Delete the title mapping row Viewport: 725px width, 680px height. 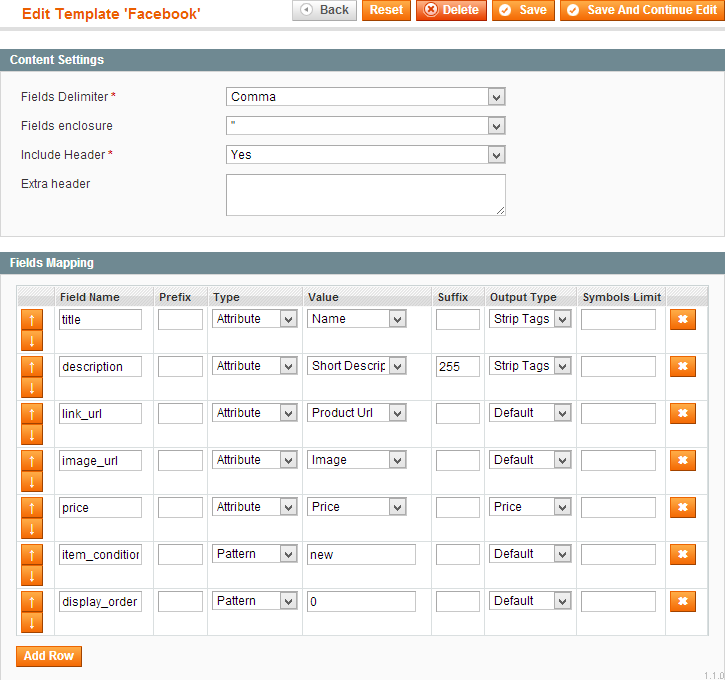[x=682, y=319]
